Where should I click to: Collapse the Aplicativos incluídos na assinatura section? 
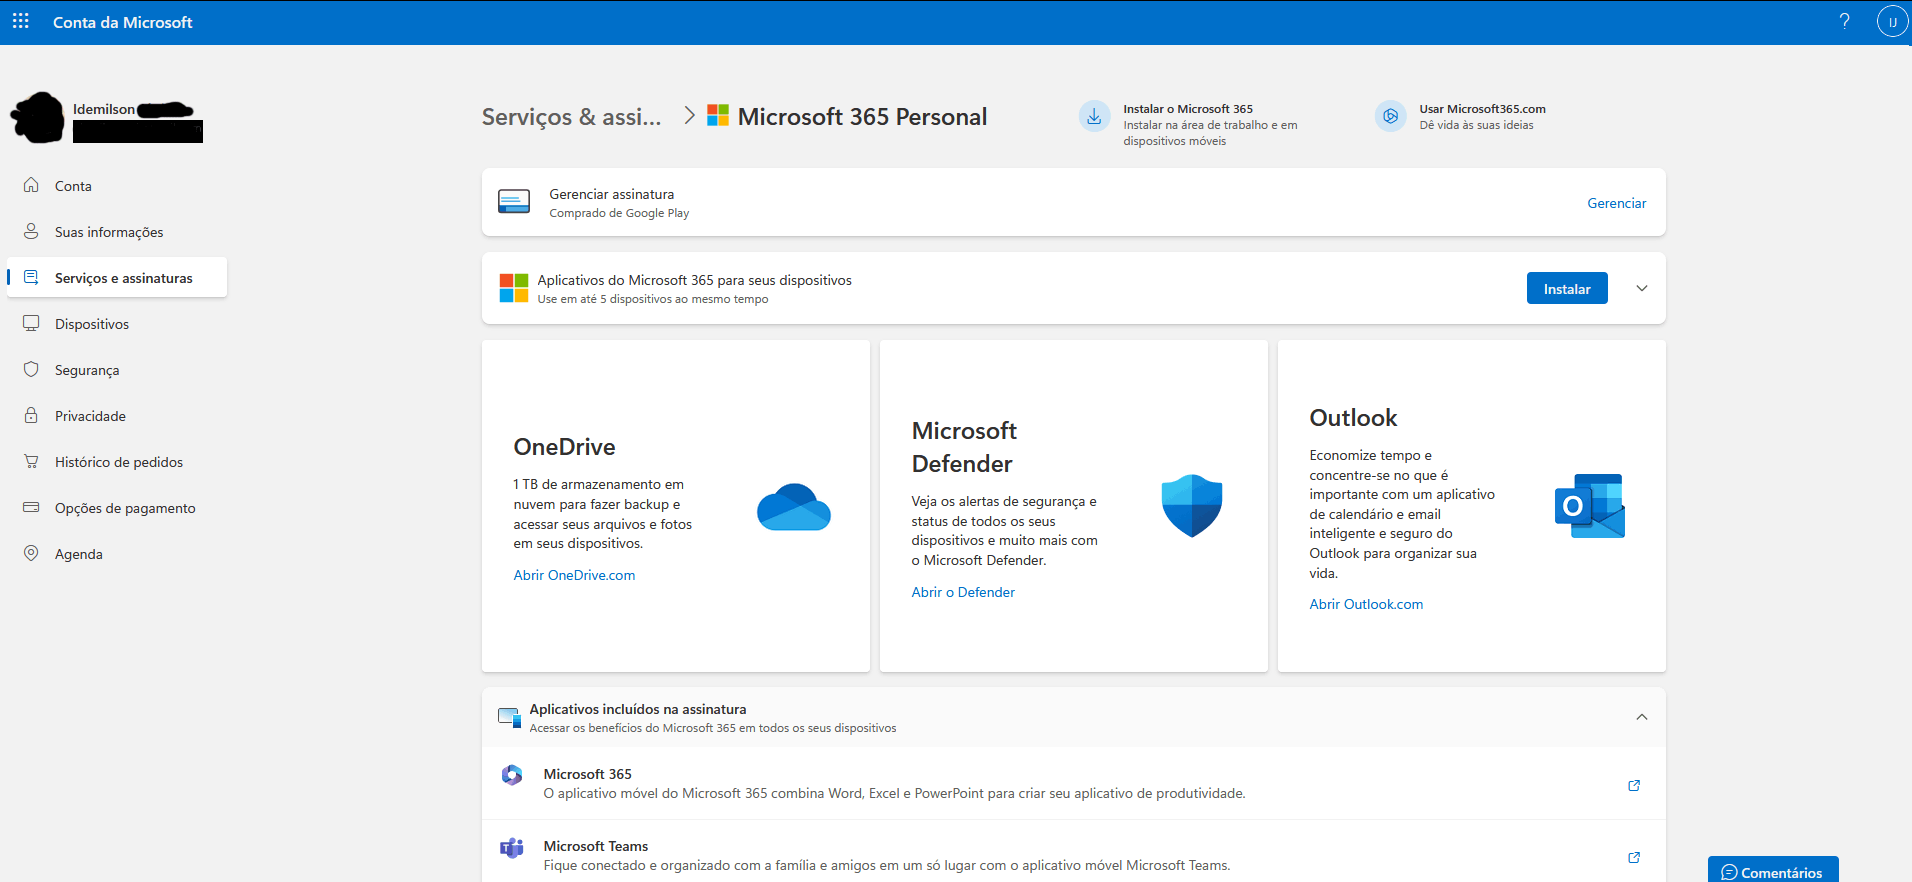tap(1642, 717)
